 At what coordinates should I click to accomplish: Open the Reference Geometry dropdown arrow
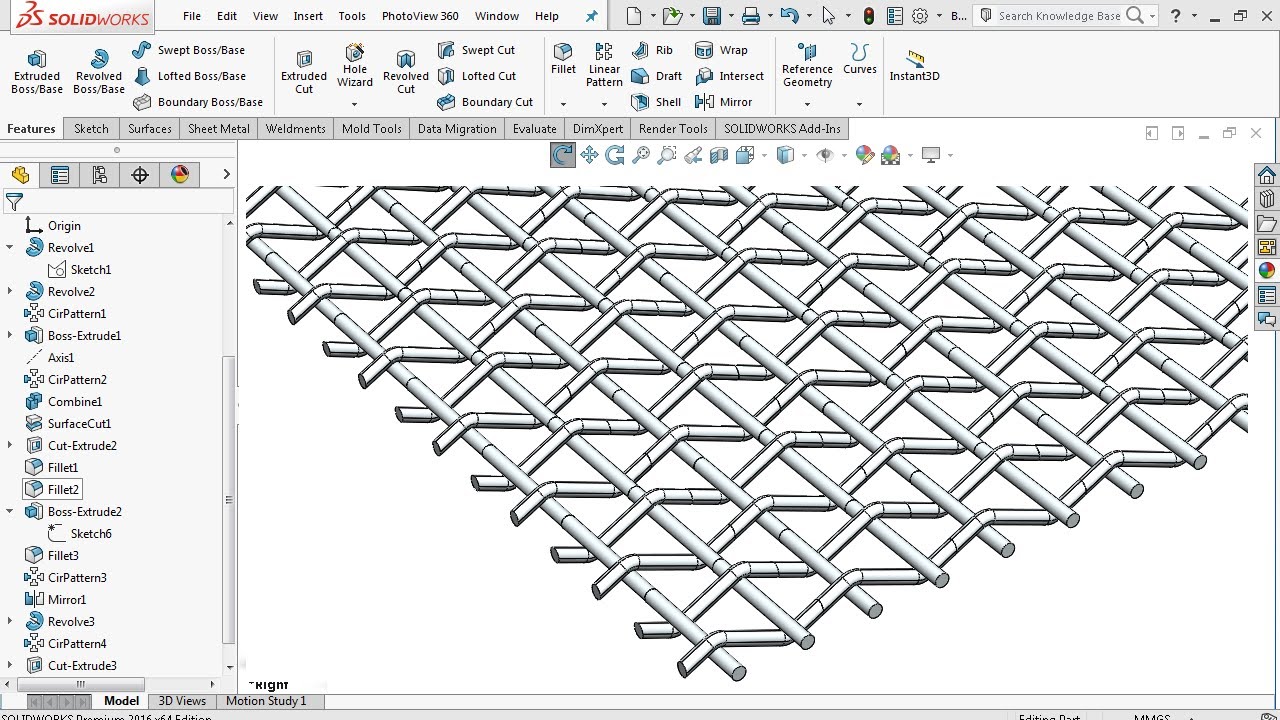point(807,104)
